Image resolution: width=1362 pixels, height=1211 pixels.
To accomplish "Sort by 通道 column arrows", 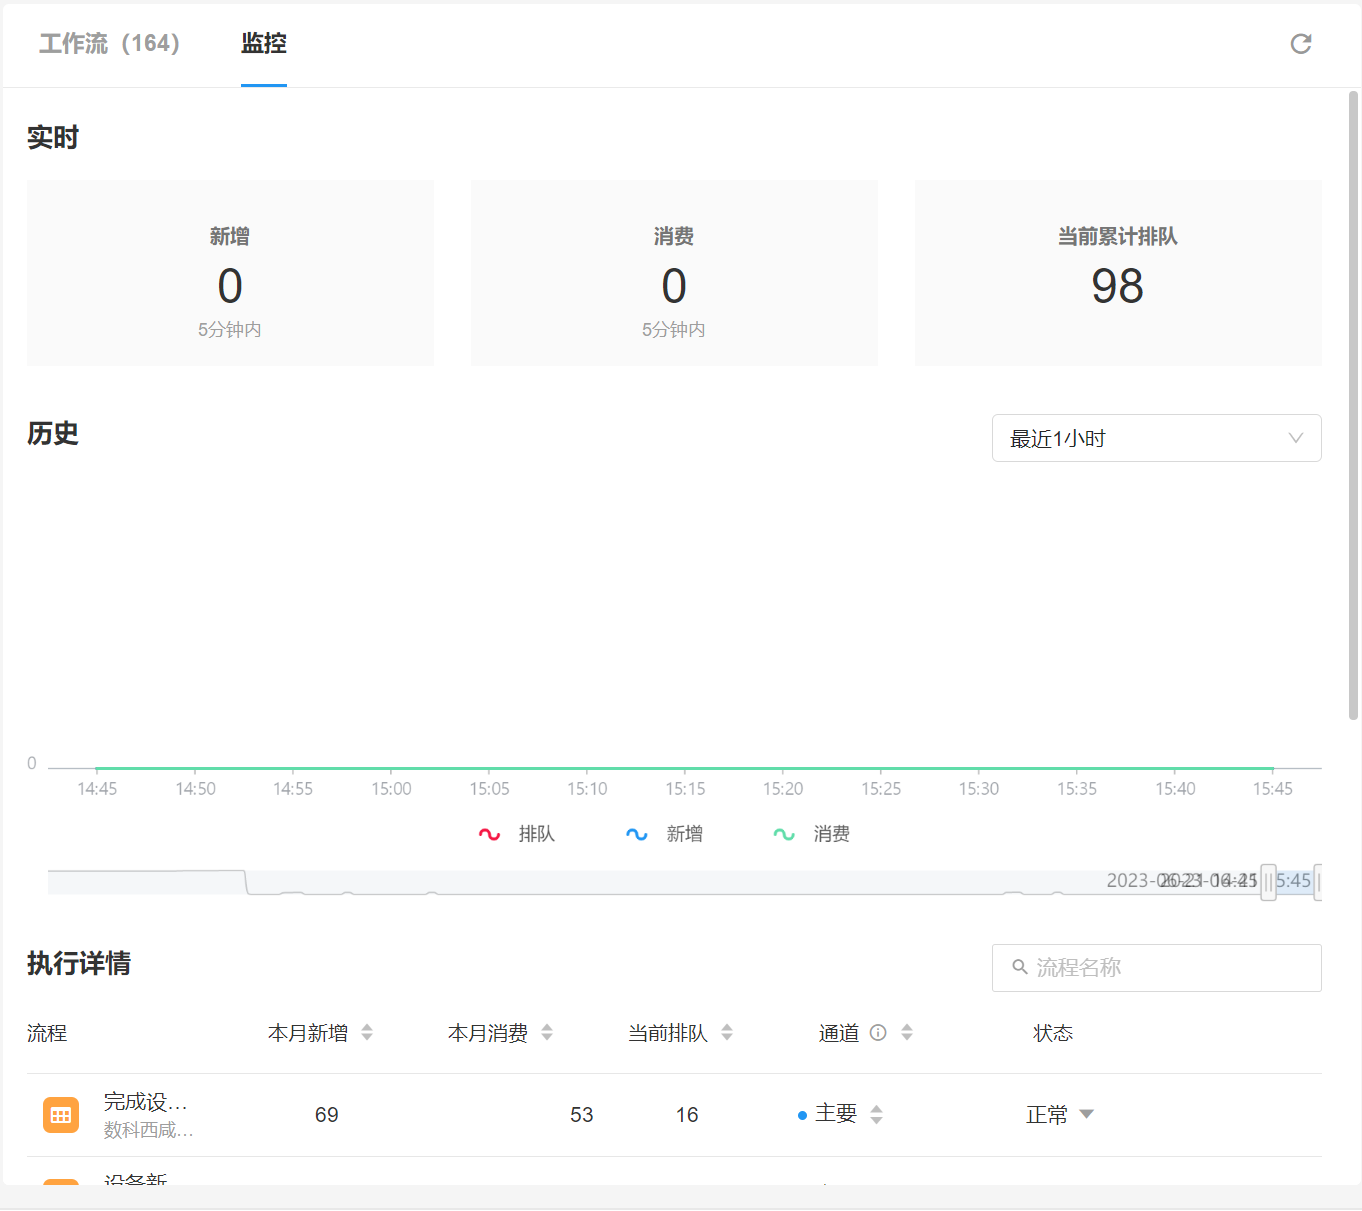I will 907,1033.
